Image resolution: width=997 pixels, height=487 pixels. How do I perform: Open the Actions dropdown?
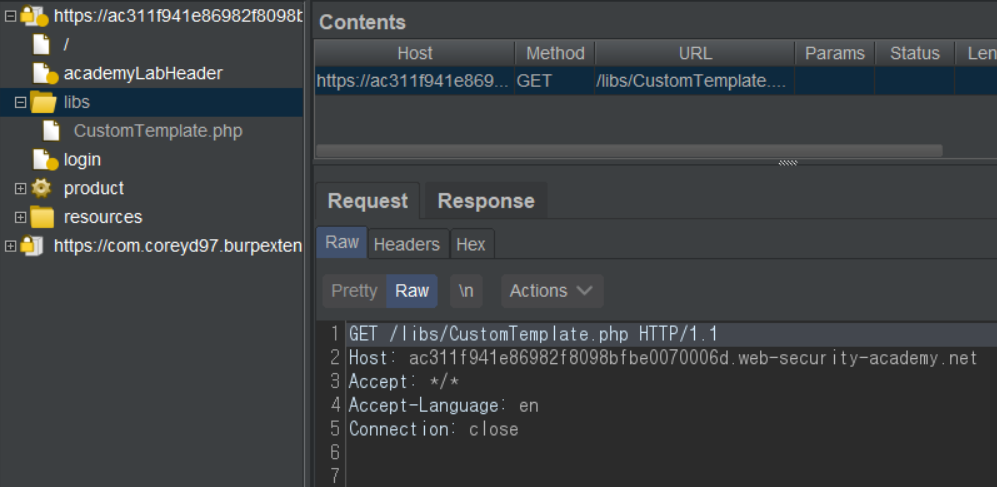551,291
